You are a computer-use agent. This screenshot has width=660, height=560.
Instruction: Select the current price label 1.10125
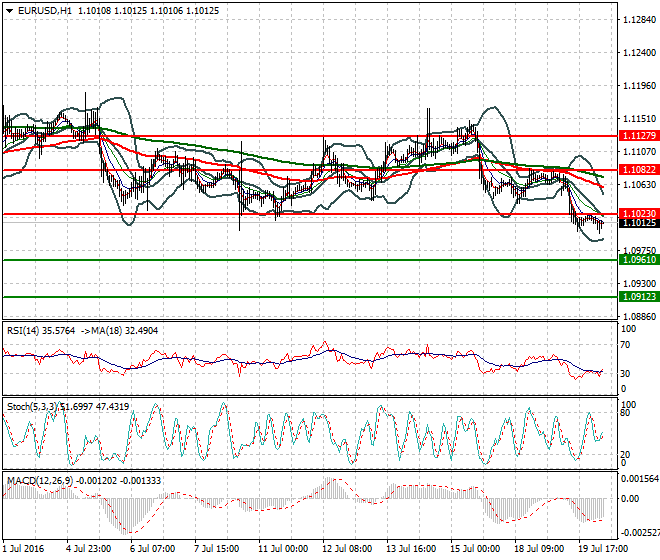(x=639, y=223)
